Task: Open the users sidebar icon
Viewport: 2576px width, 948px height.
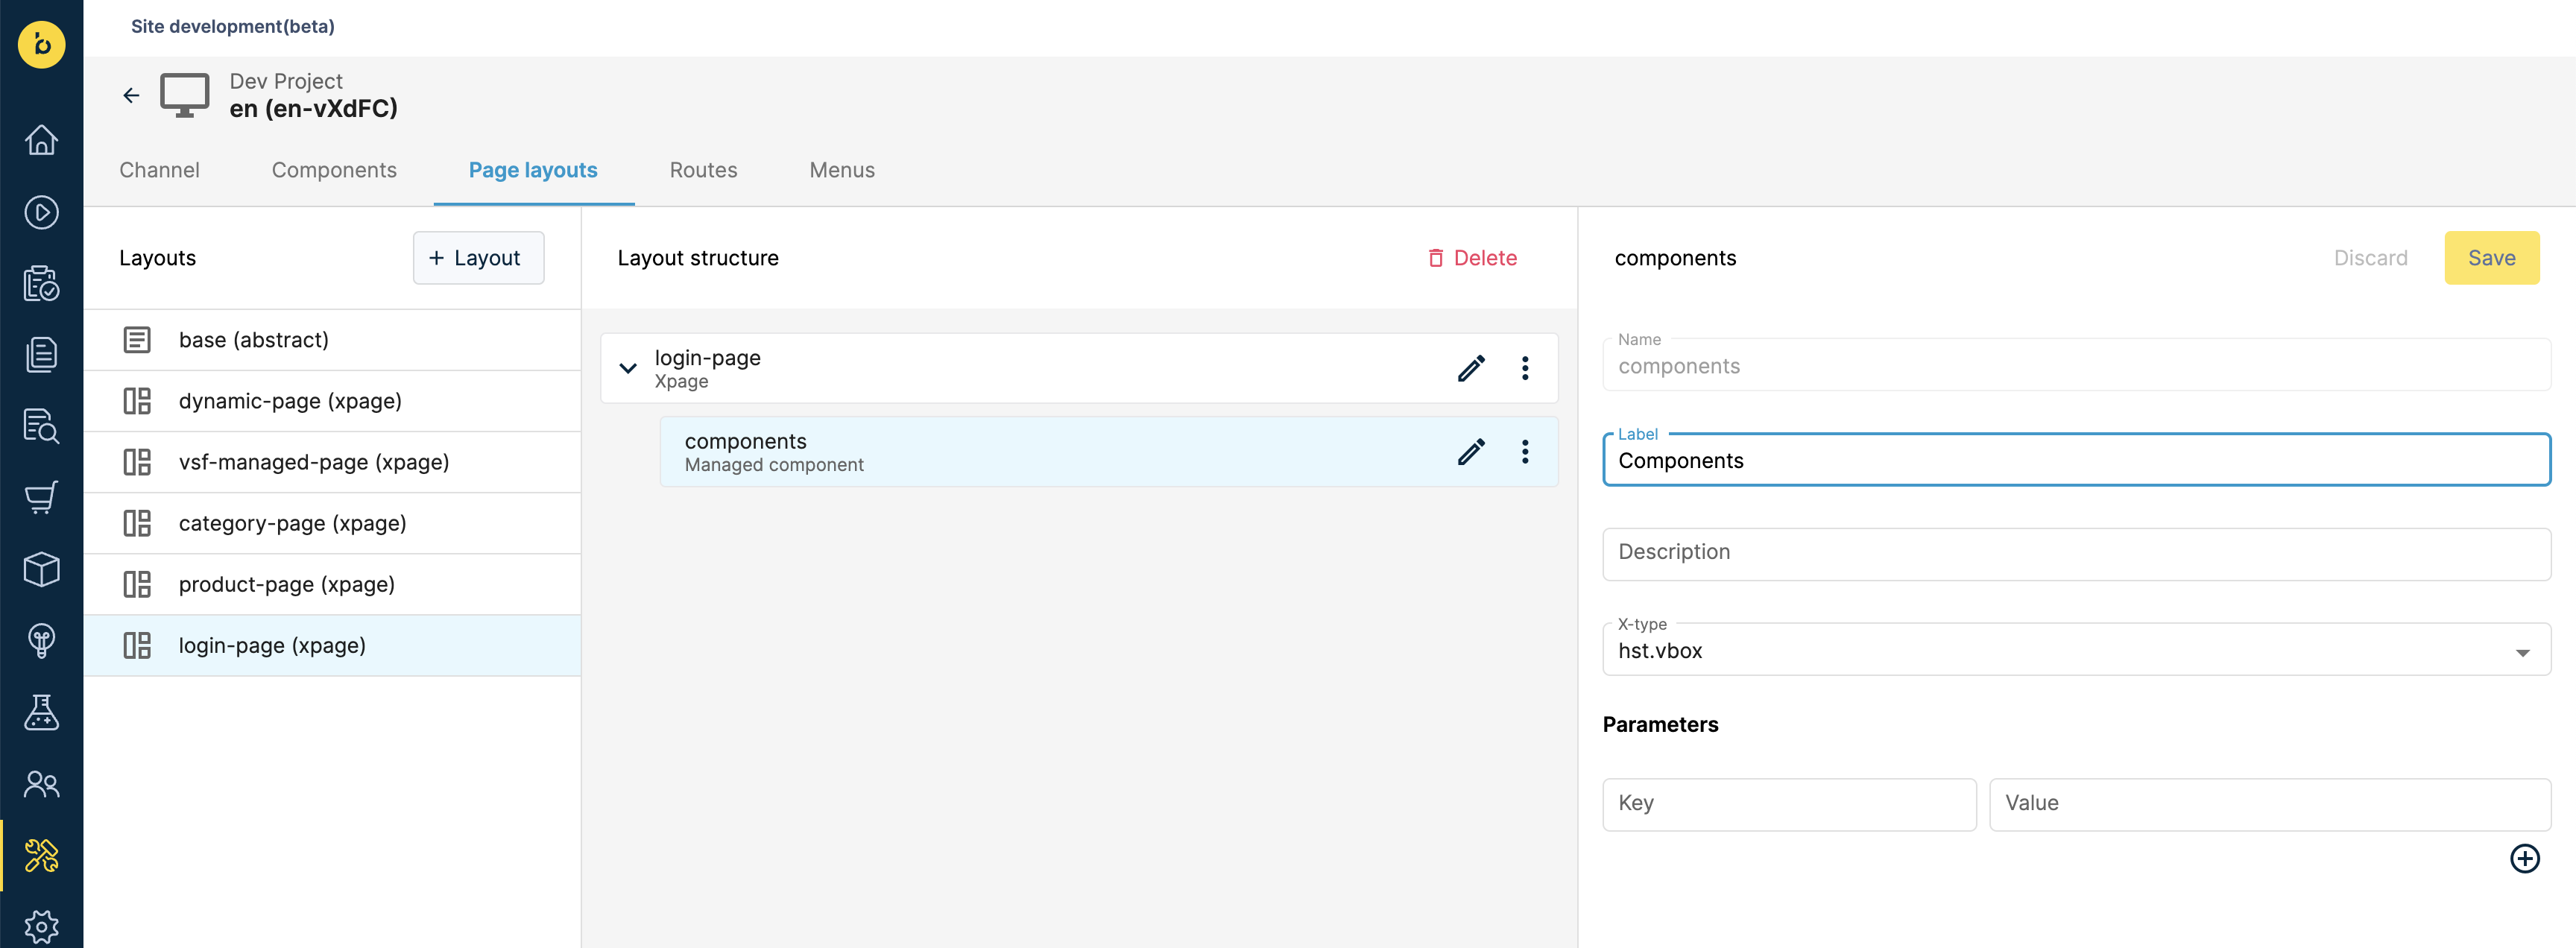Action: pos(41,783)
